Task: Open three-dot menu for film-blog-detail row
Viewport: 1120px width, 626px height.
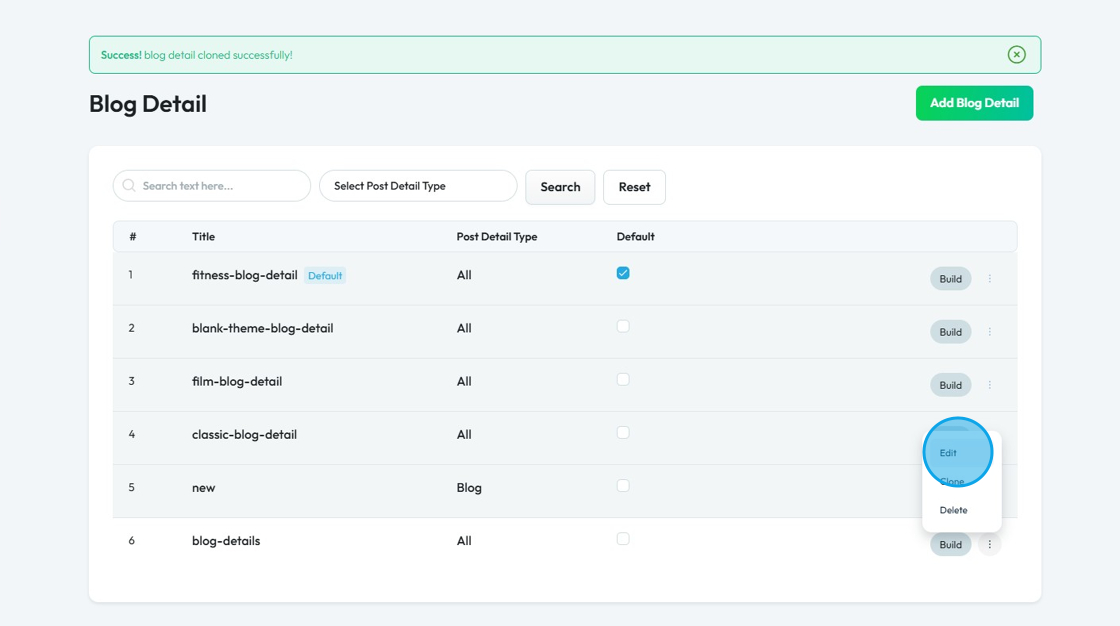Action: click(x=990, y=385)
